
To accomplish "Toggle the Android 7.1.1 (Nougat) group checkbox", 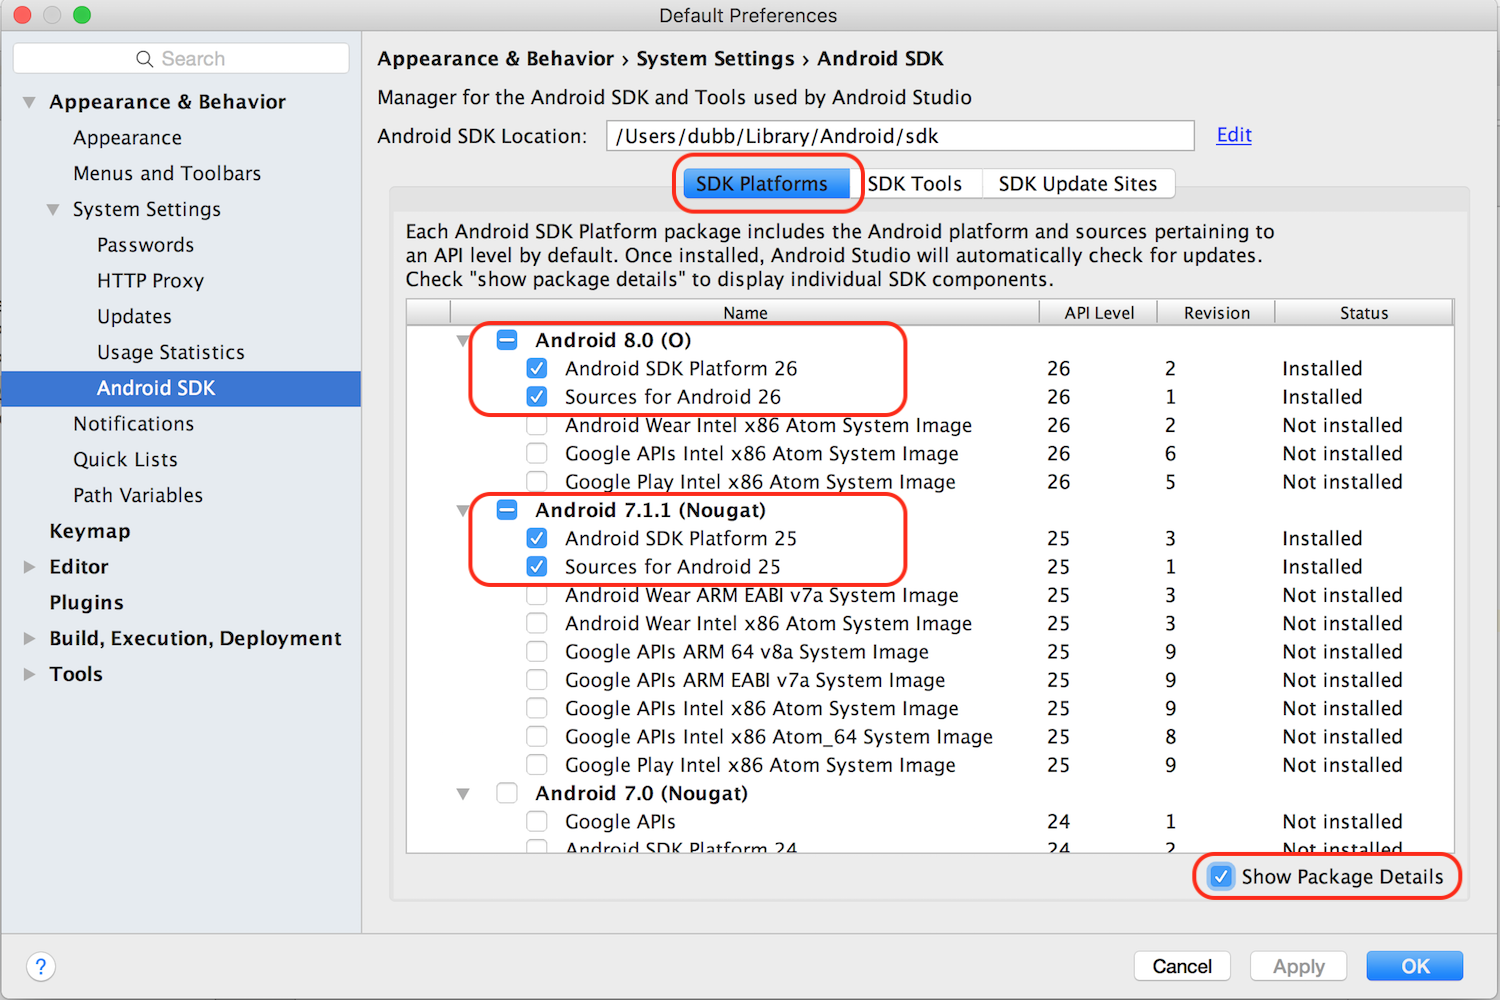I will coord(507,510).
